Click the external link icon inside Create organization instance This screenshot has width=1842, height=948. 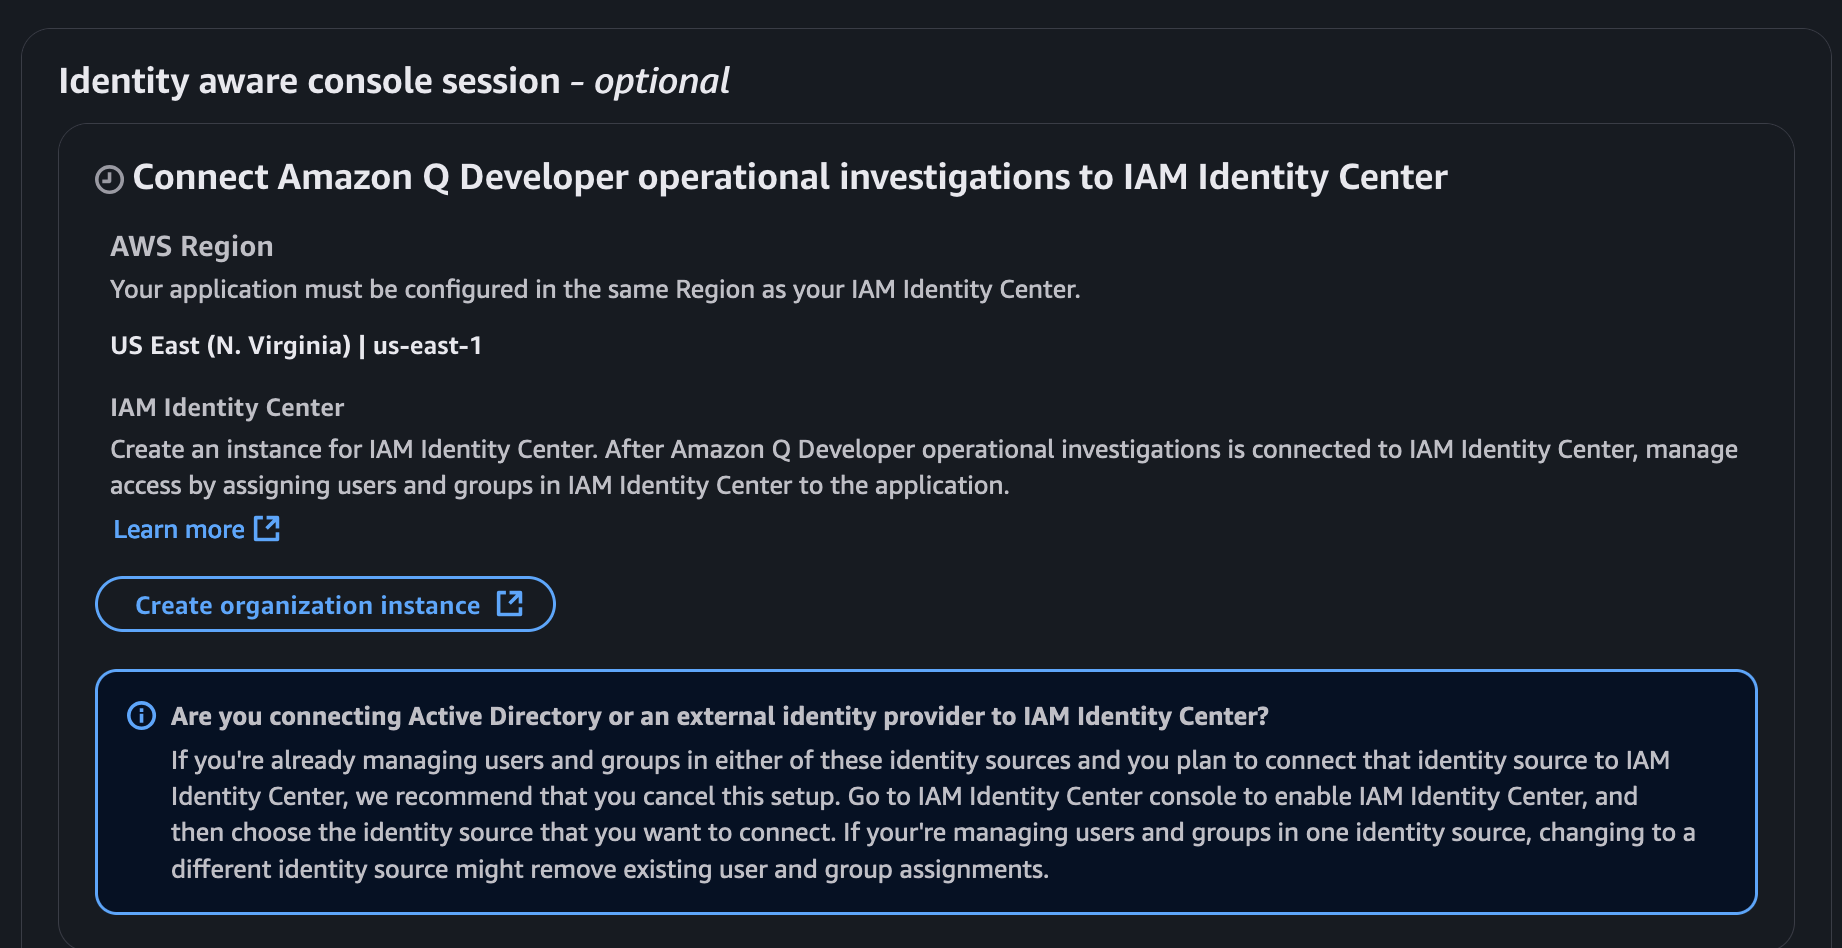click(x=510, y=603)
